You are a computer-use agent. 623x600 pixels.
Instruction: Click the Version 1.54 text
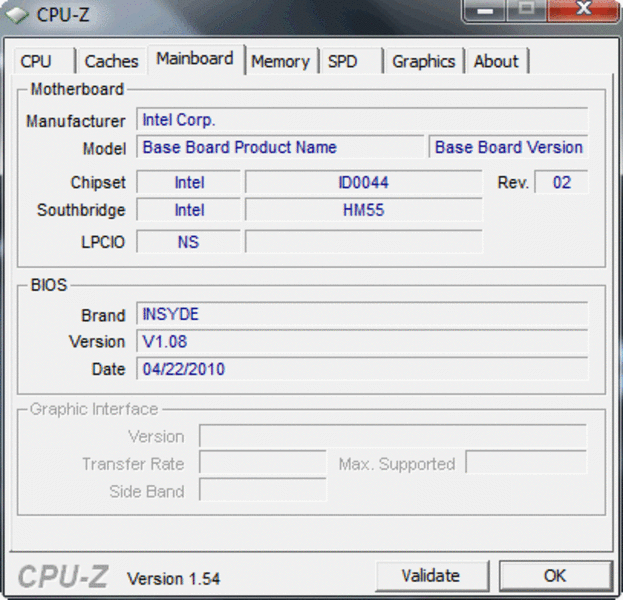[x=173, y=579]
